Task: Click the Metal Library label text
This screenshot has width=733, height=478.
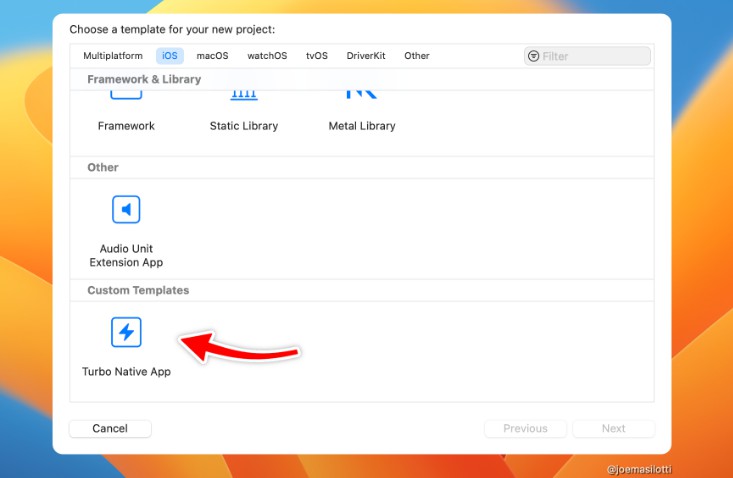Action: 362,126
